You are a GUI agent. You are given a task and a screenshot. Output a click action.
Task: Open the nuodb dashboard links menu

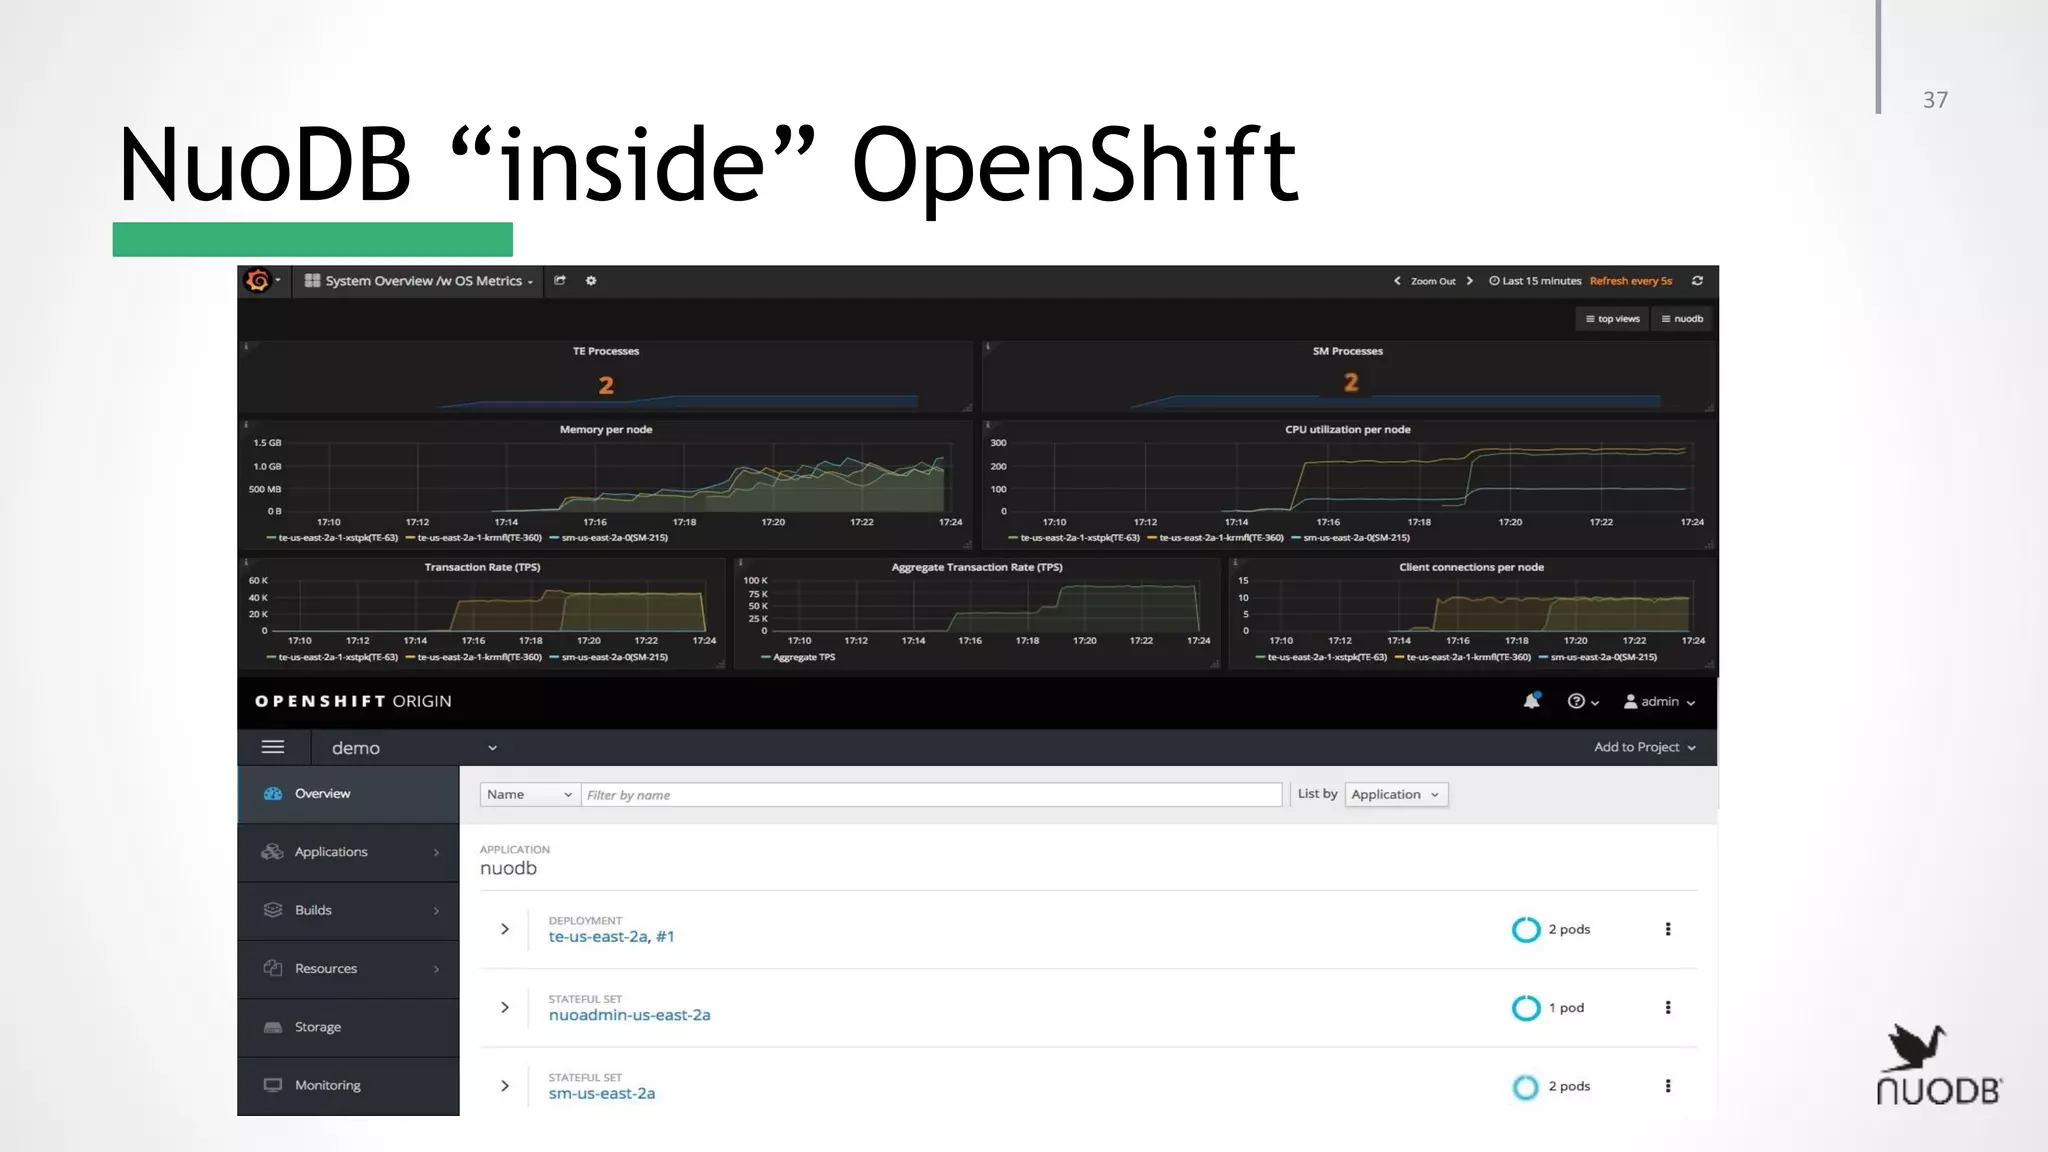click(x=1682, y=319)
